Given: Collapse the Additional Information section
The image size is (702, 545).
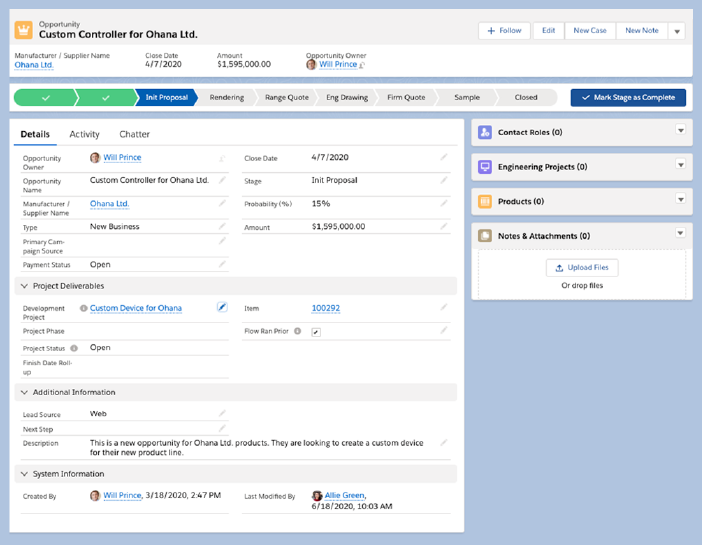Looking at the screenshot, I should click(x=24, y=392).
